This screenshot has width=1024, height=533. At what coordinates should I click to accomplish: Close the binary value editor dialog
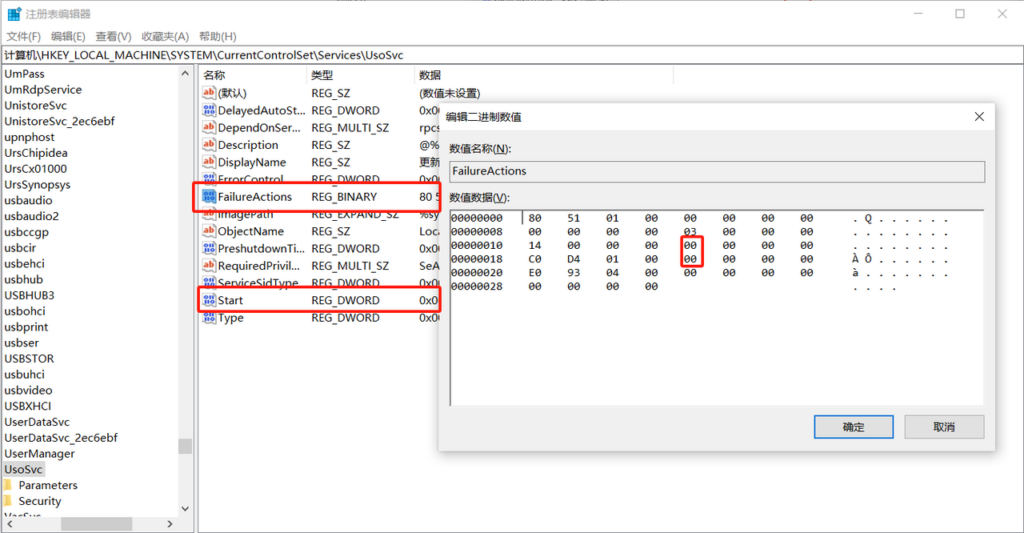(978, 117)
